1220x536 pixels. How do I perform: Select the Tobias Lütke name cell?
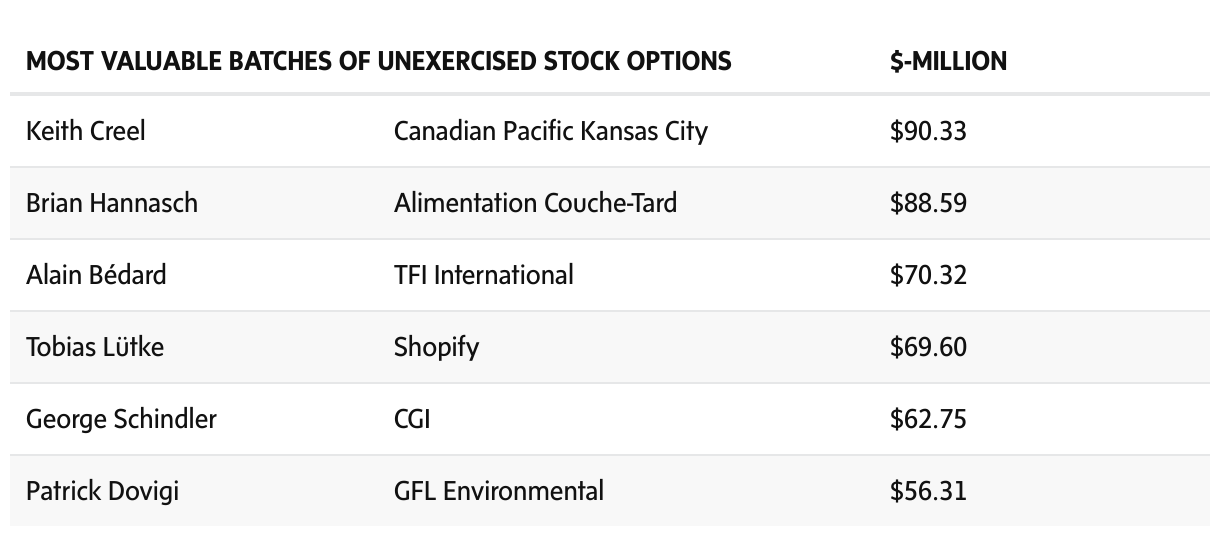click(x=95, y=347)
